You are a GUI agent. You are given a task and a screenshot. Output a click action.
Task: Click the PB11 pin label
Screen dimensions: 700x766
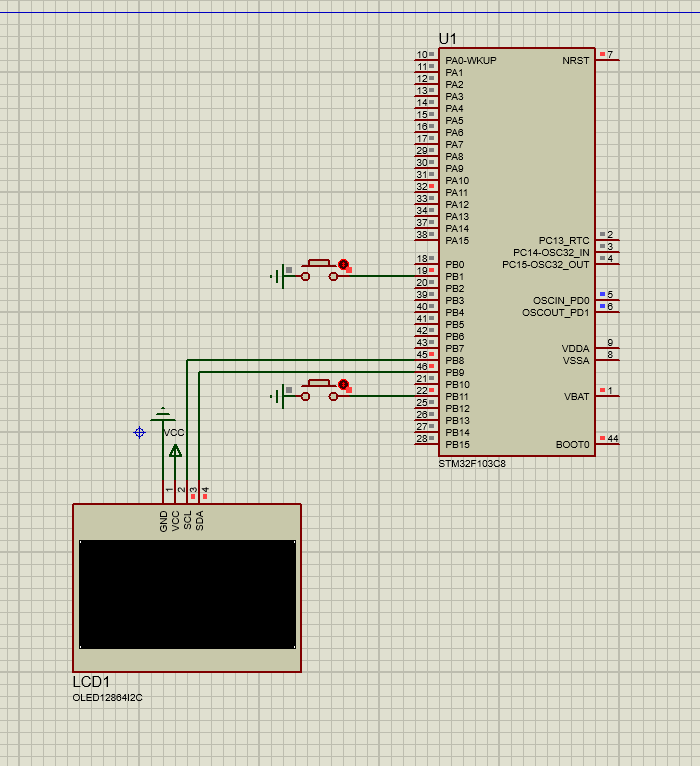point(457,397)
